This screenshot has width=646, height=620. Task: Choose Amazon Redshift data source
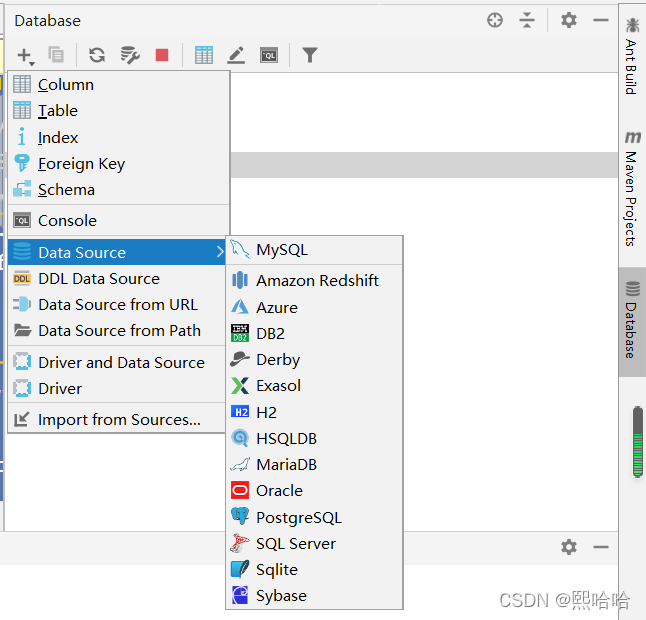[x=314, y=281]
